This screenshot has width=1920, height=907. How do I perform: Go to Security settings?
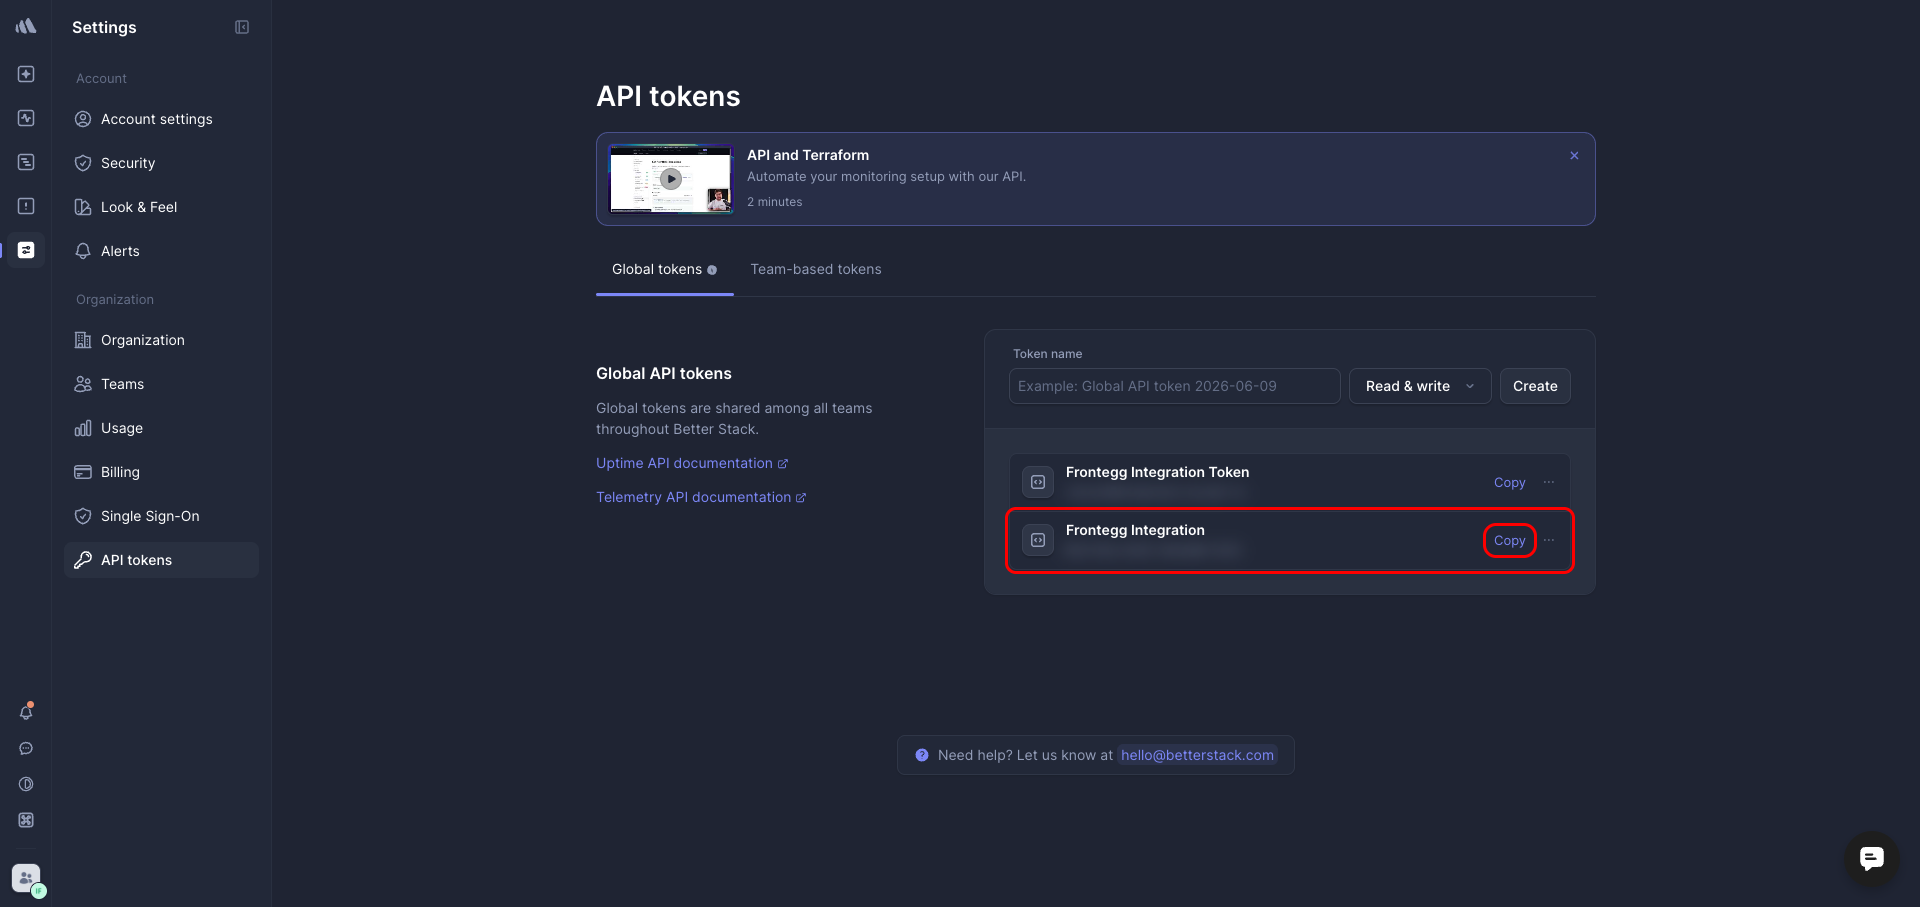tap(161, 163)
